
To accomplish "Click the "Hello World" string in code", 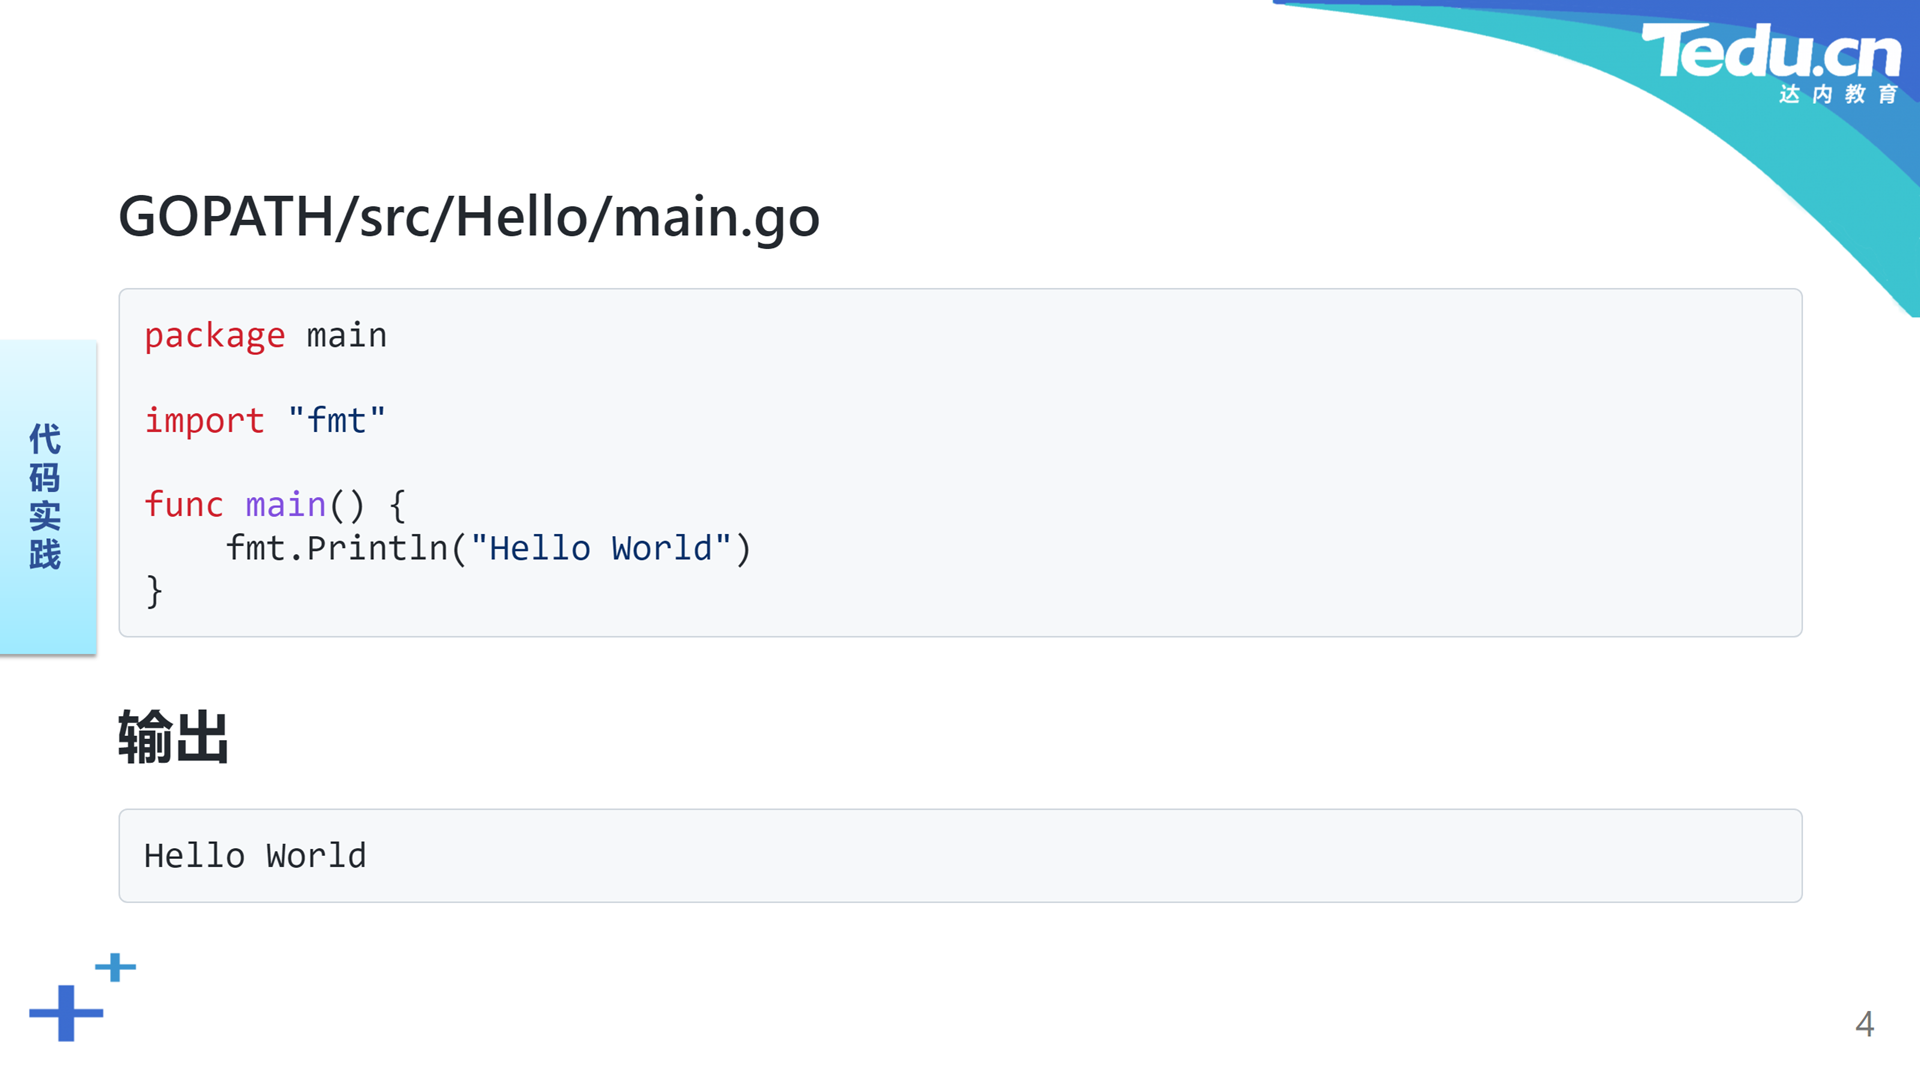I will point(601,548).
